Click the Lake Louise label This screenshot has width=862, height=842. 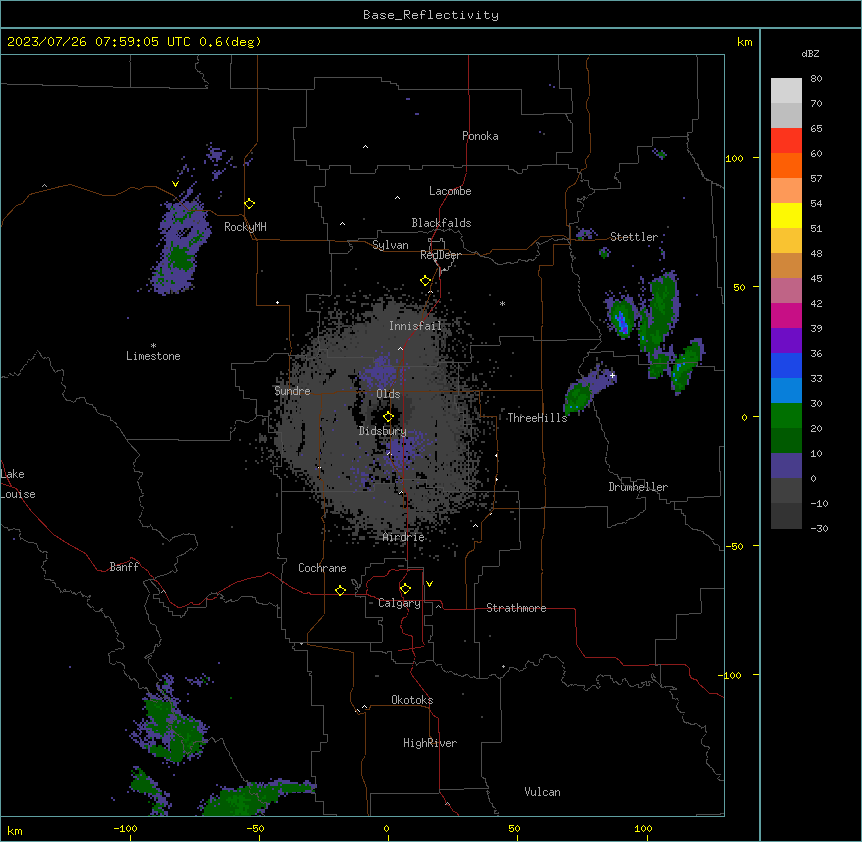click(16, 484)
